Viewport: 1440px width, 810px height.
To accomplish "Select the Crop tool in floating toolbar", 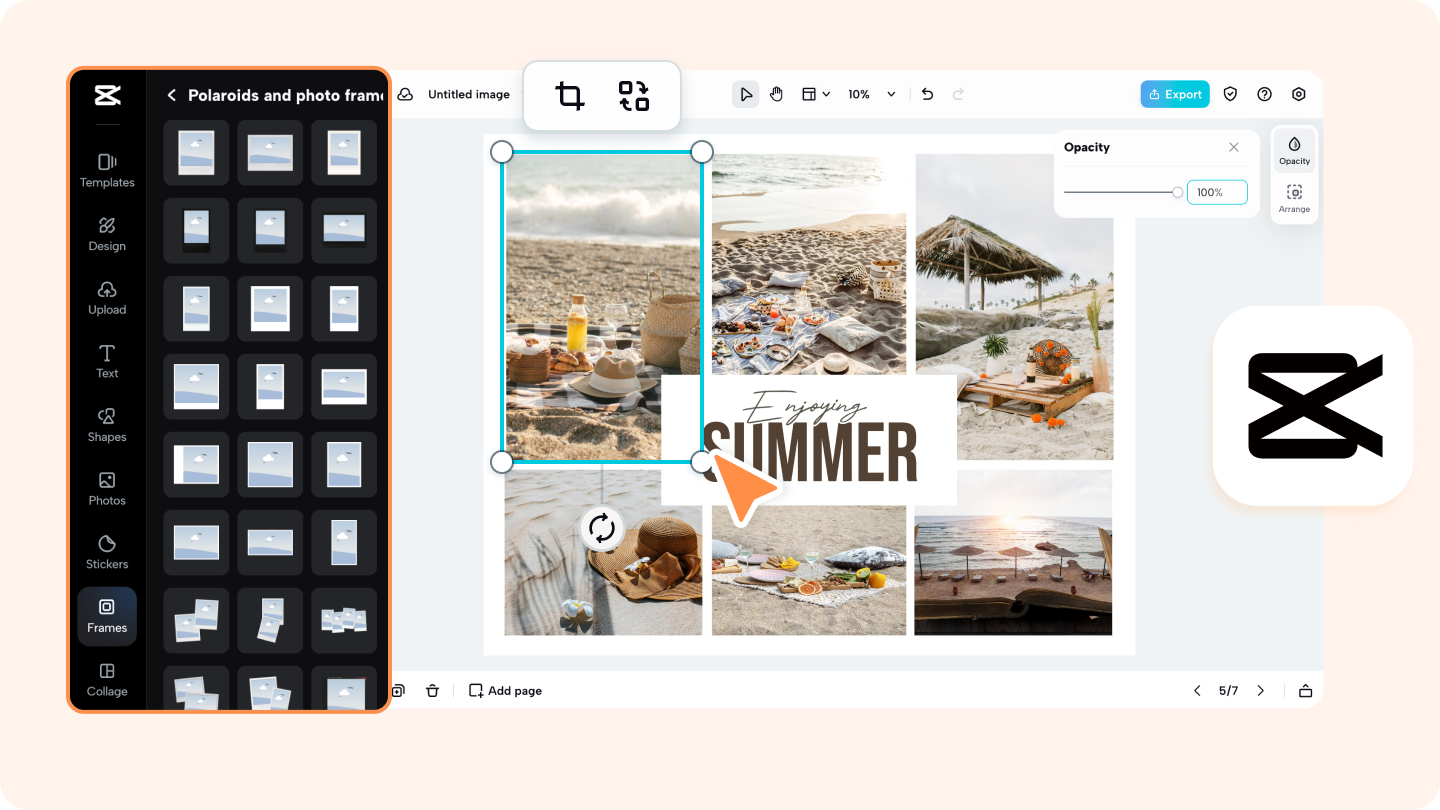I will click(570, 96).
